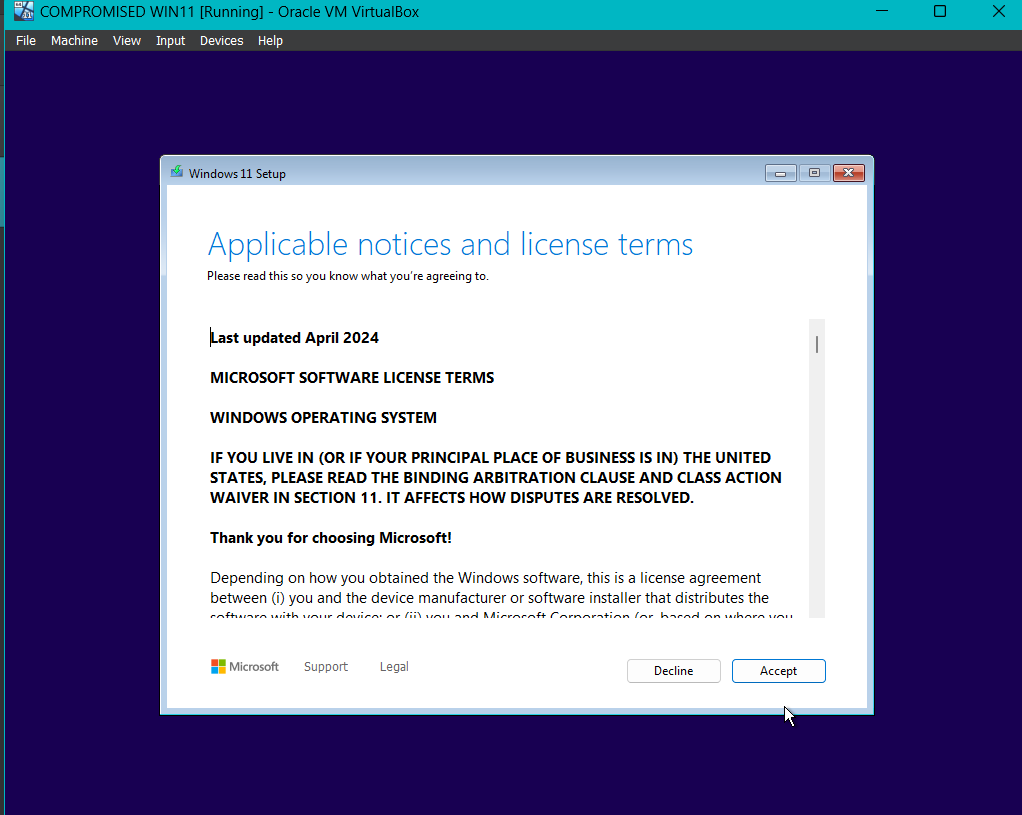Close the VirtualBox window

[999, 11]
